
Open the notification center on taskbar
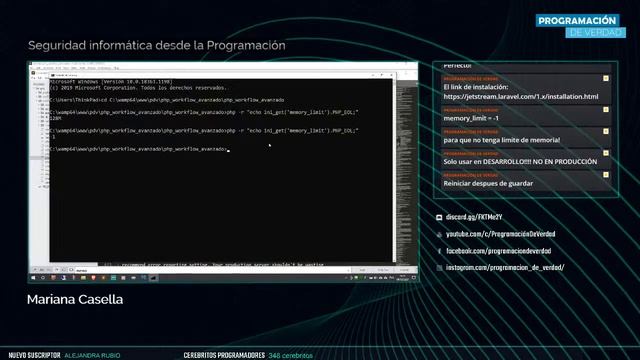413,278
